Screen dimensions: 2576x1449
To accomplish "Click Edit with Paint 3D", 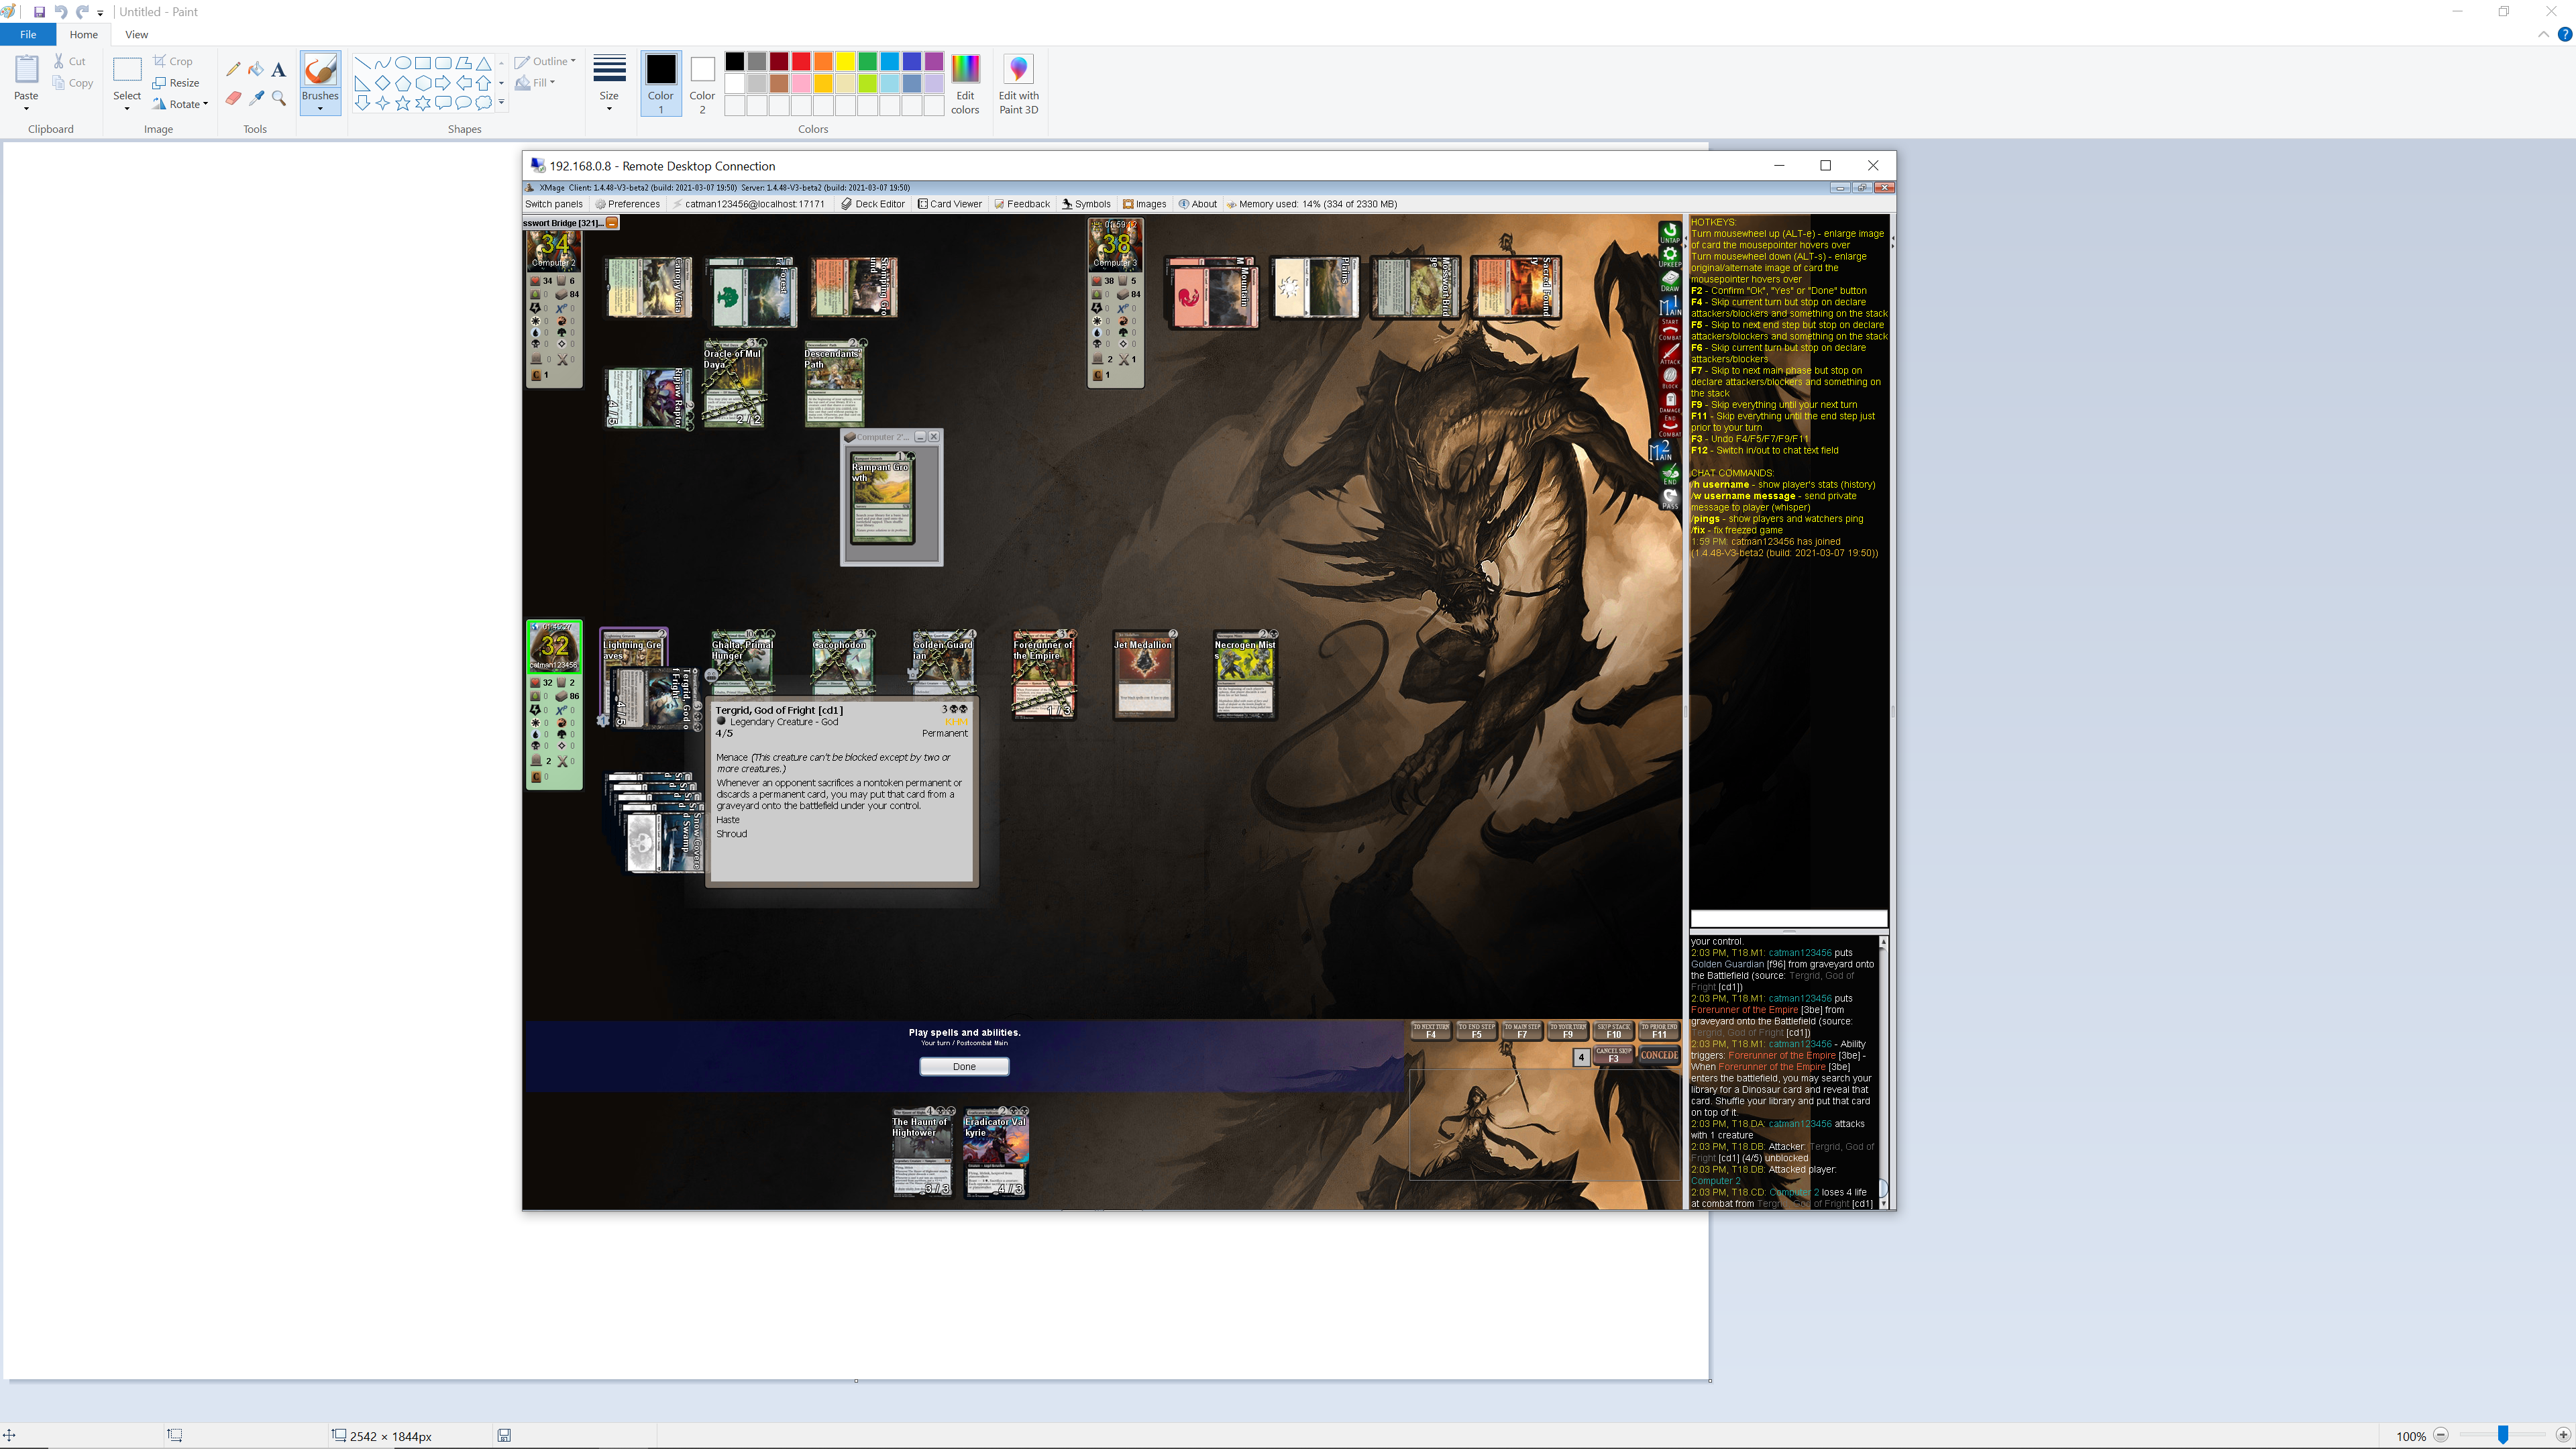I will [1019, 83].
